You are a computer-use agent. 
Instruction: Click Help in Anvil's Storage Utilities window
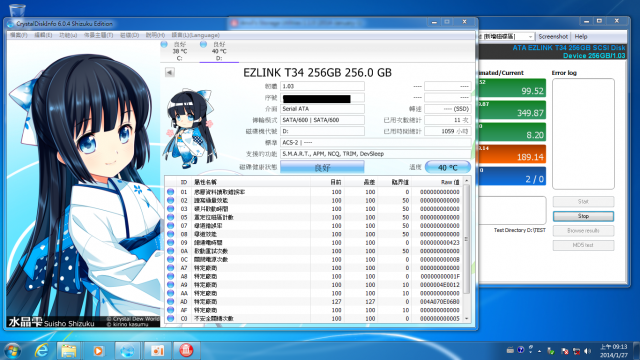[x=581, y=36]
